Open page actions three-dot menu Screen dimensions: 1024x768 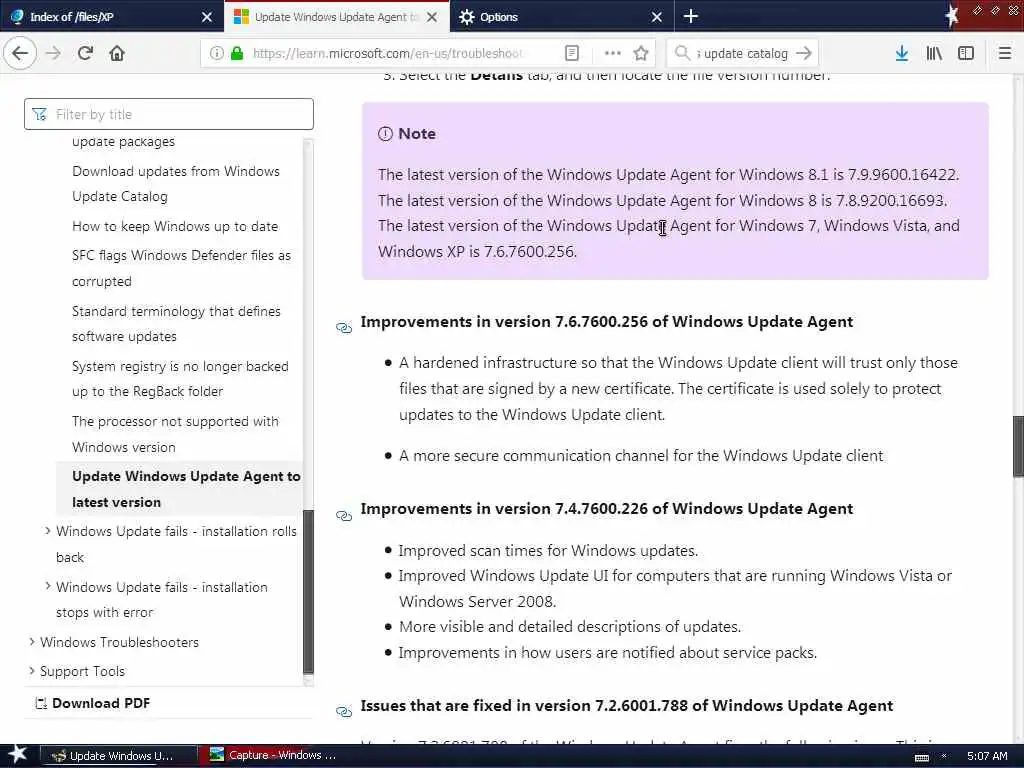pyautogui.click(x=613, y=53)
